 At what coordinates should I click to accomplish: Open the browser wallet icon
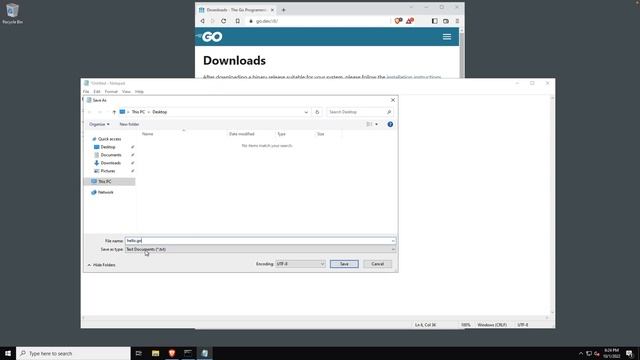pos(446,21)
